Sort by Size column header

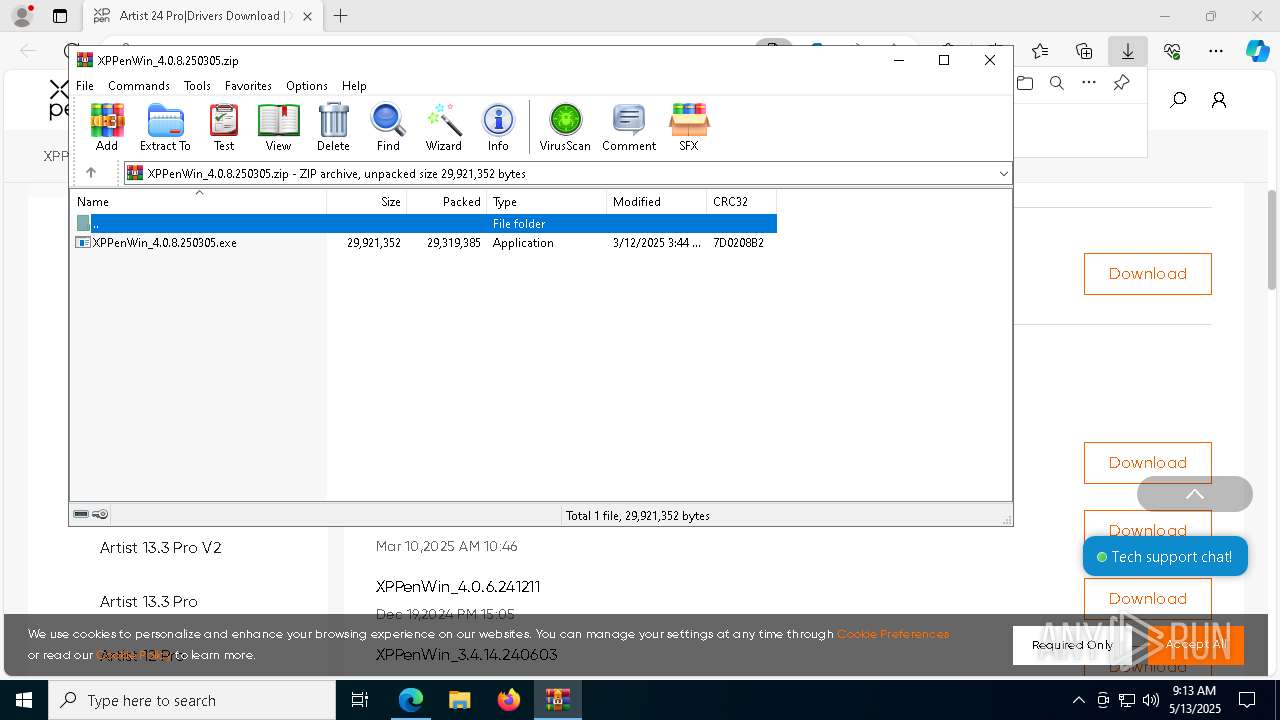tap(367, 202)
